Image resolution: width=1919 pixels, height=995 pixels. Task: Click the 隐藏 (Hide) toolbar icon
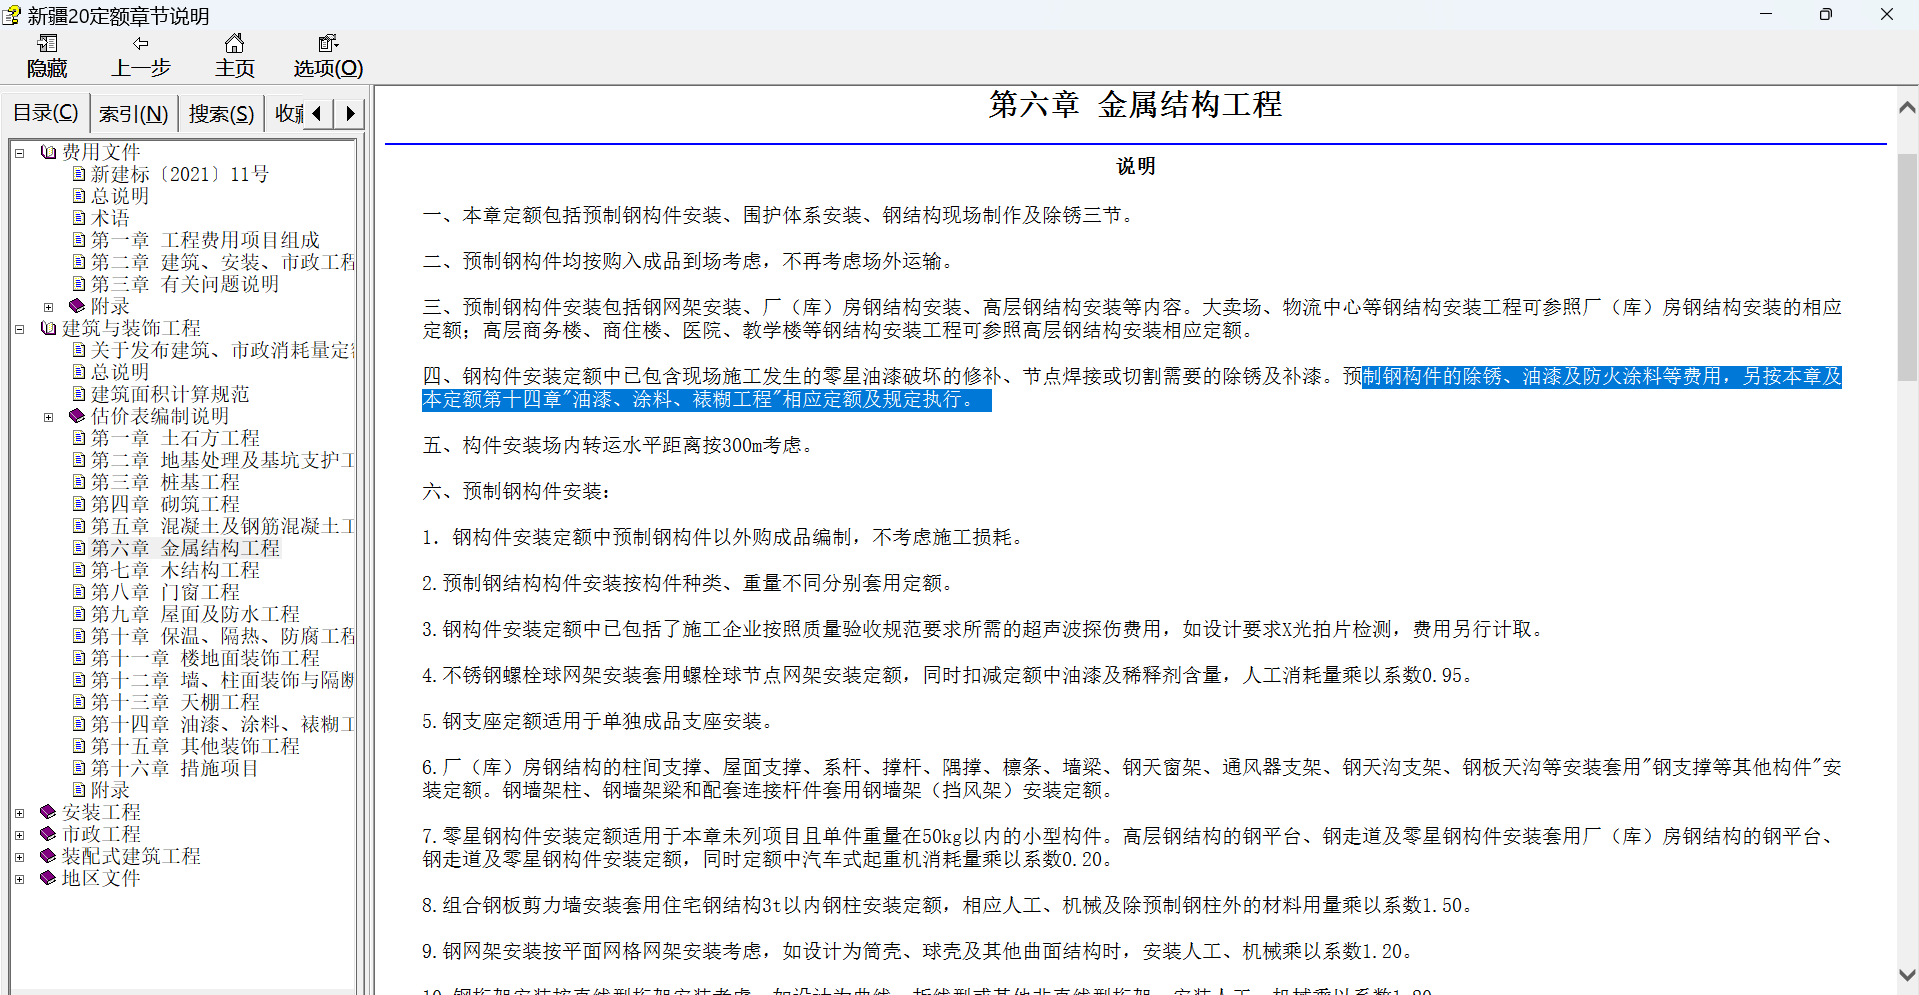pyautogui.click(x=47, y=56)
